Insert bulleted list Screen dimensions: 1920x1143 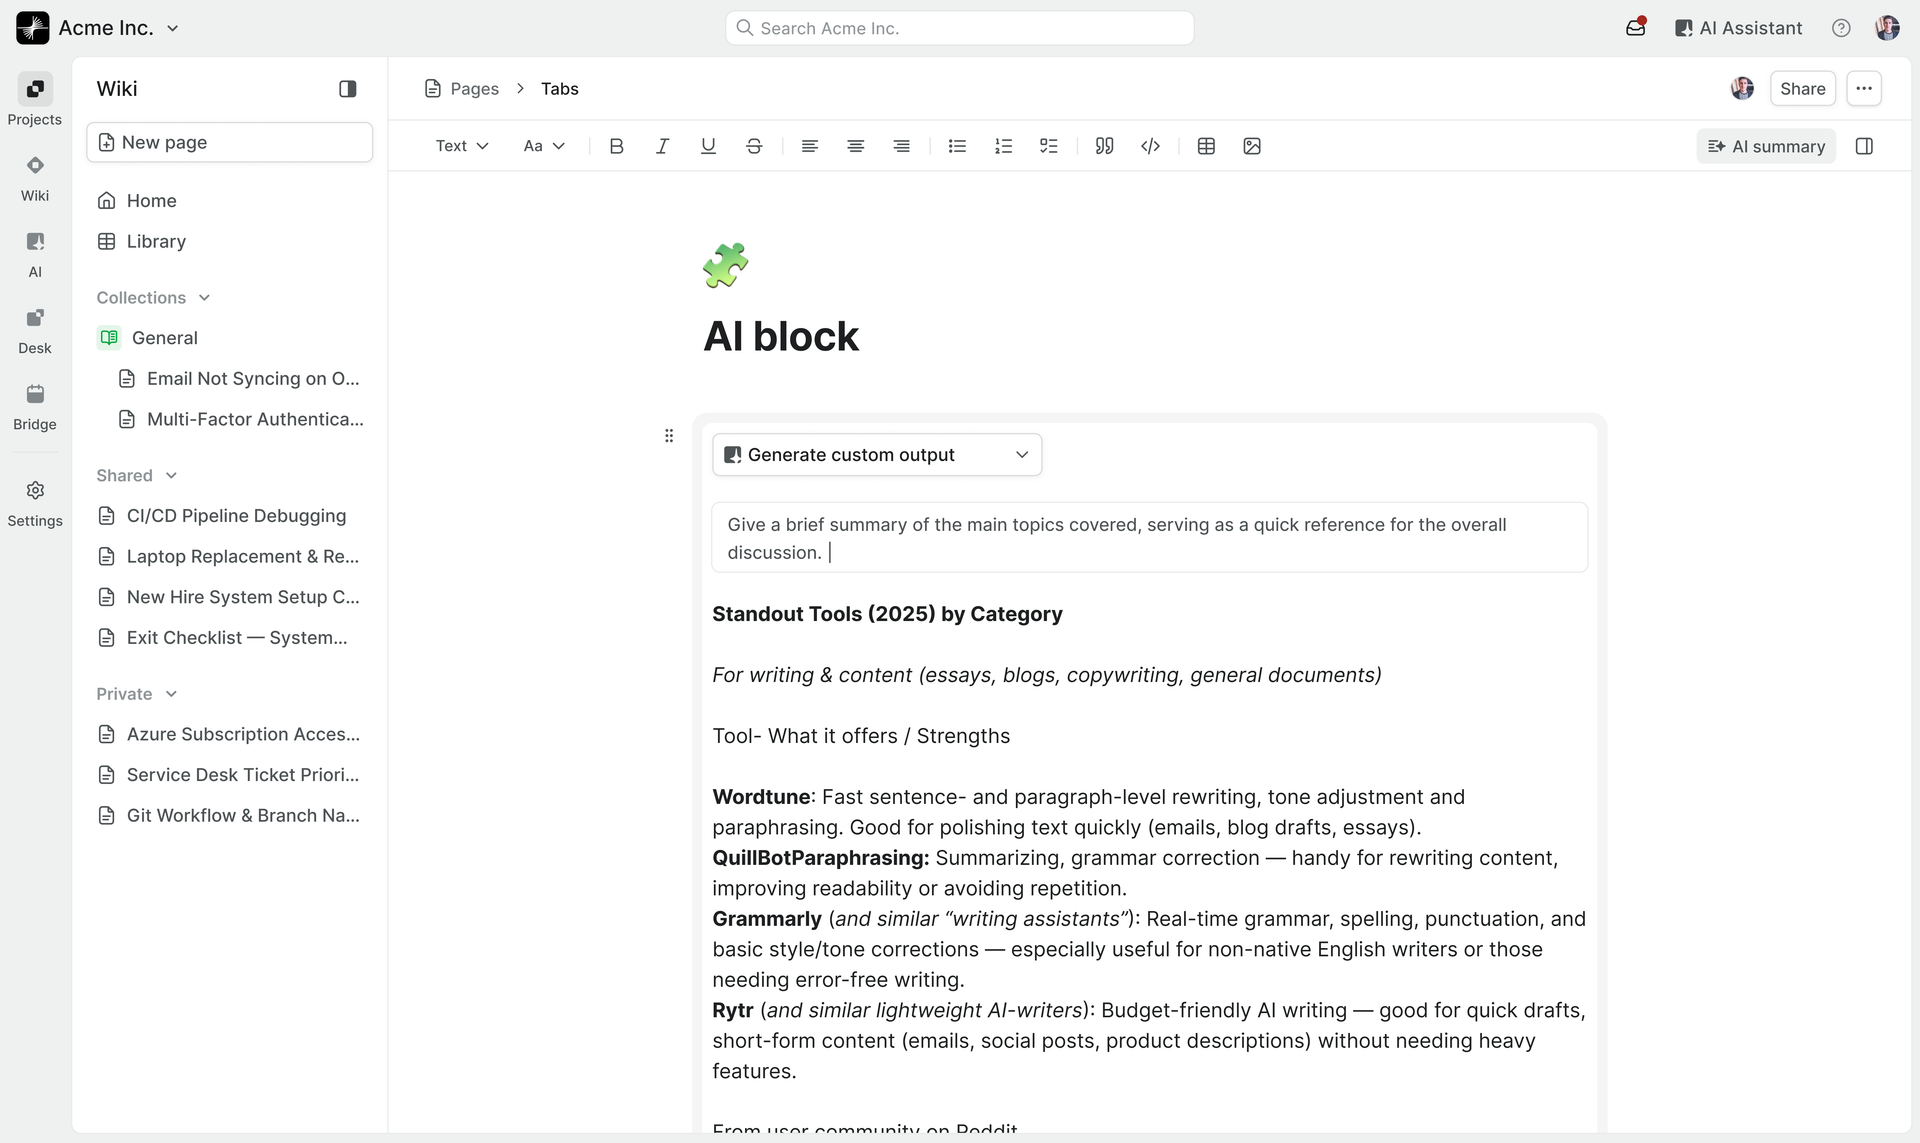click(x=957, y=146)
